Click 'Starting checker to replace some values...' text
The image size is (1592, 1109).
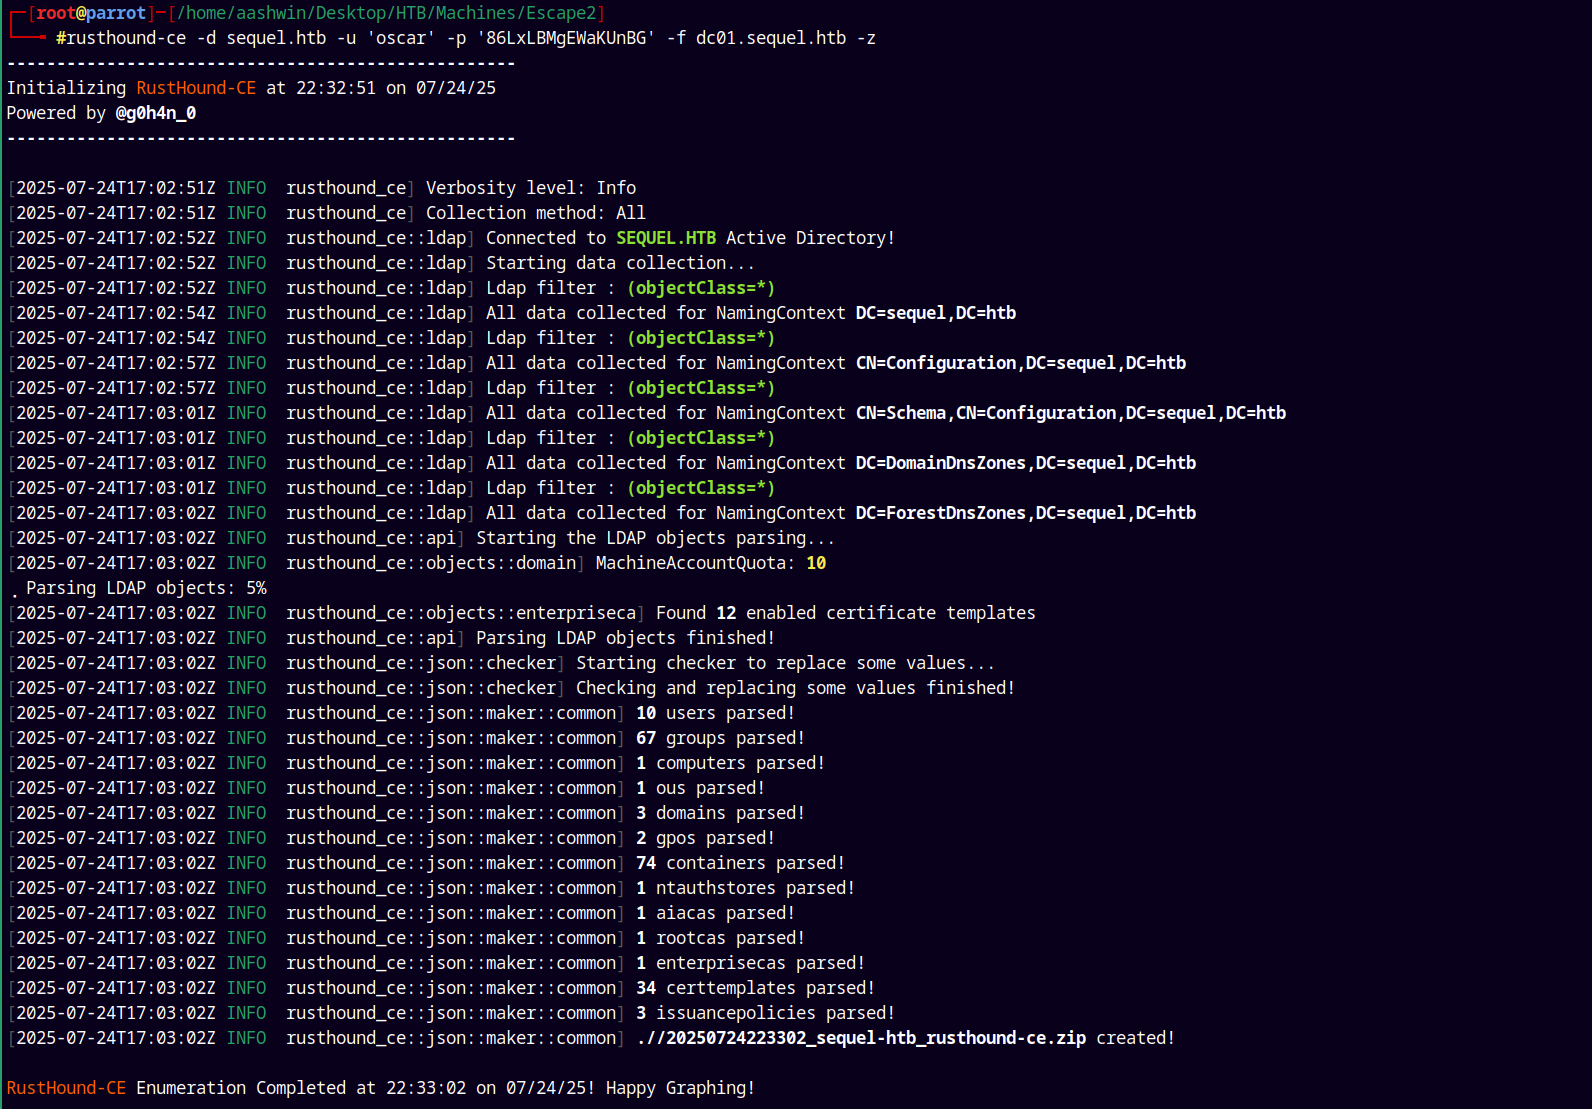tap(785, 663)
